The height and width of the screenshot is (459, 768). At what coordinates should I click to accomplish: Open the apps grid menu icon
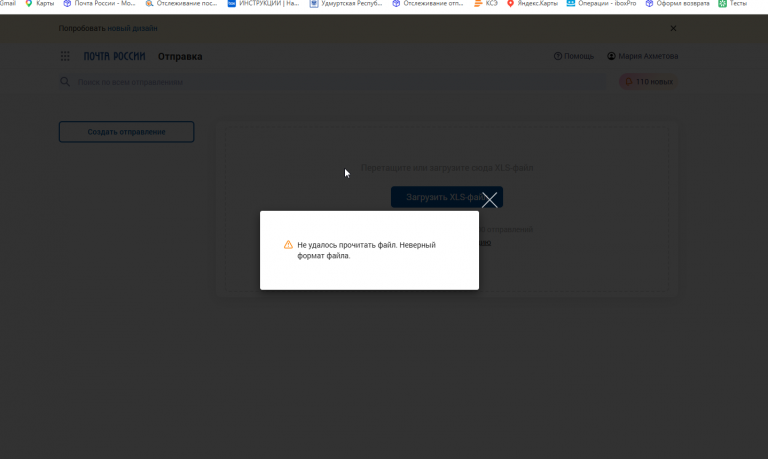click(65, 56)
